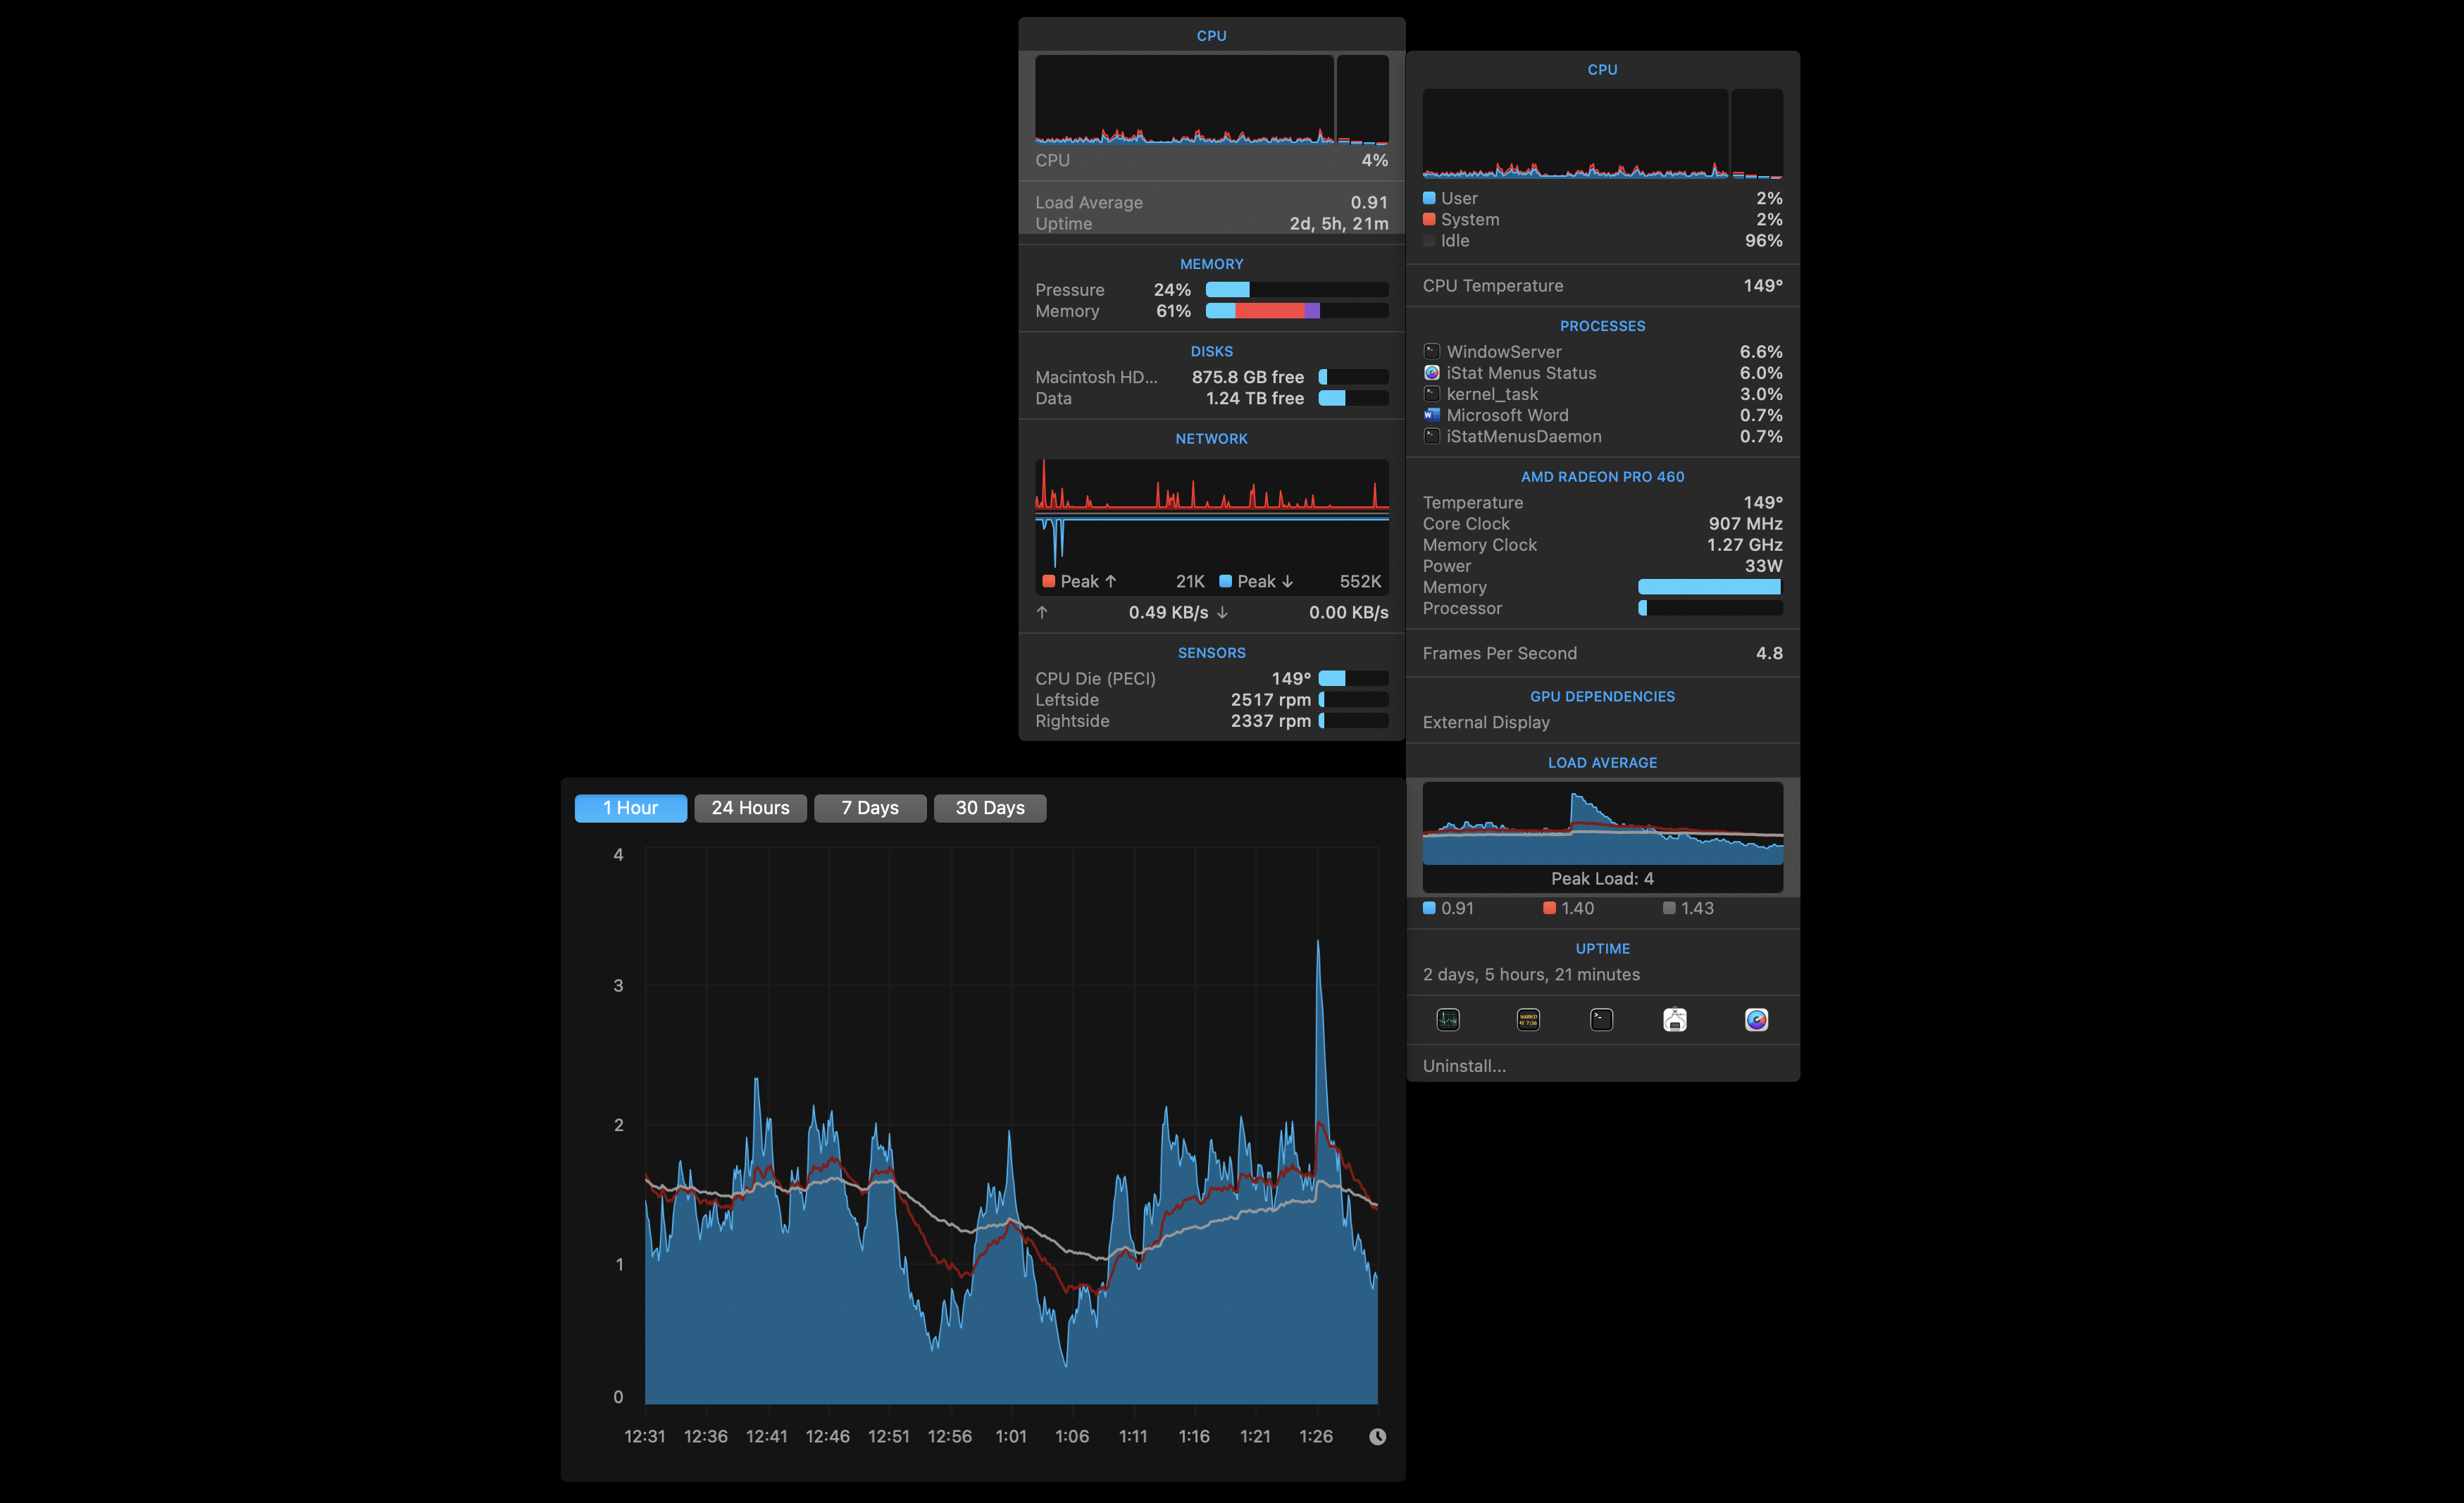Expand the Processes section

[x=1602, y=325]
